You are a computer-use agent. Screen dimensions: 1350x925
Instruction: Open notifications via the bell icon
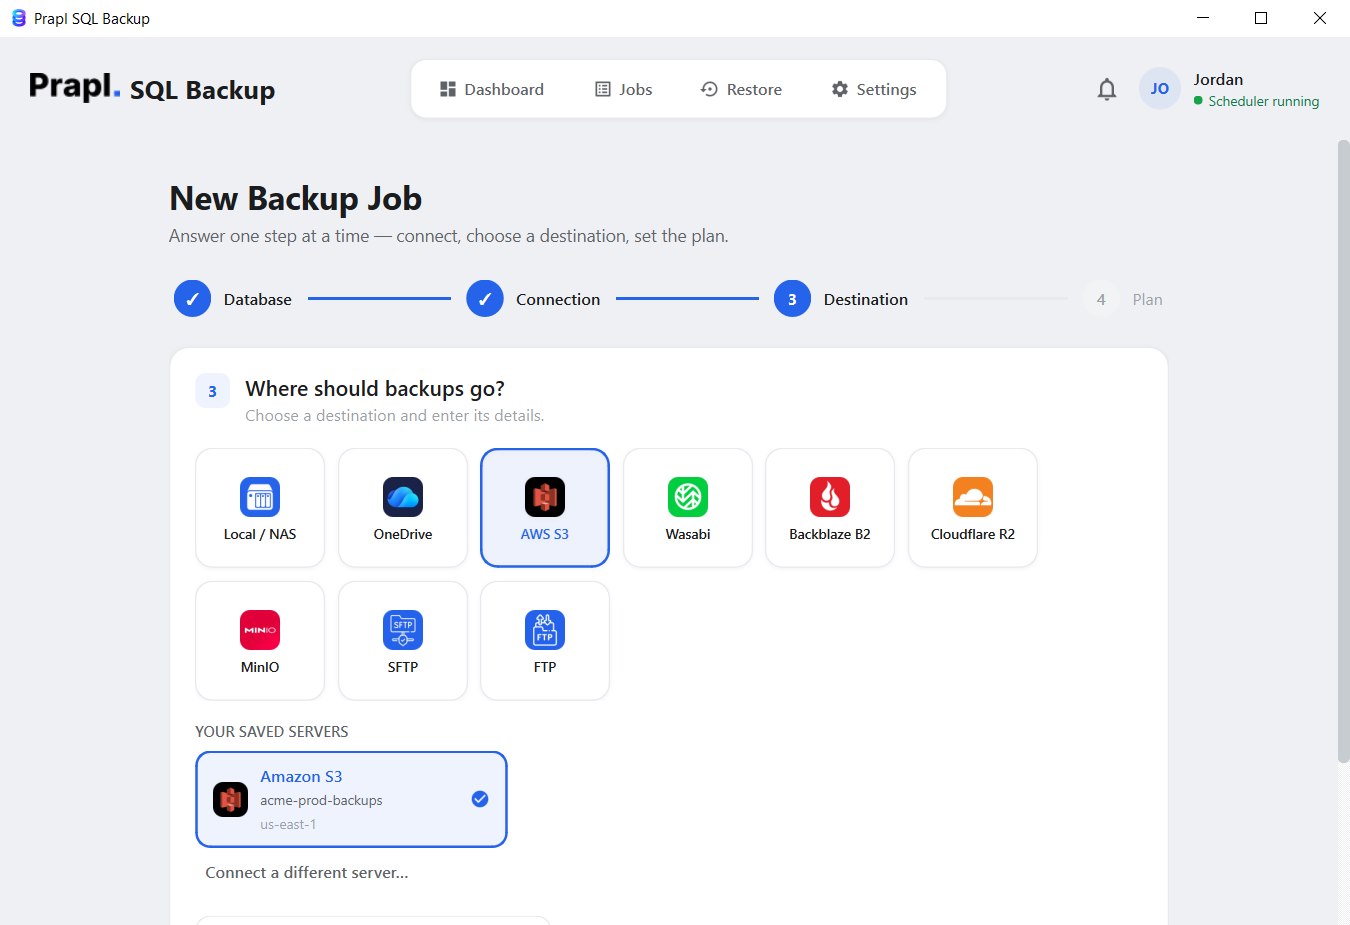(x=1107, y=89)
